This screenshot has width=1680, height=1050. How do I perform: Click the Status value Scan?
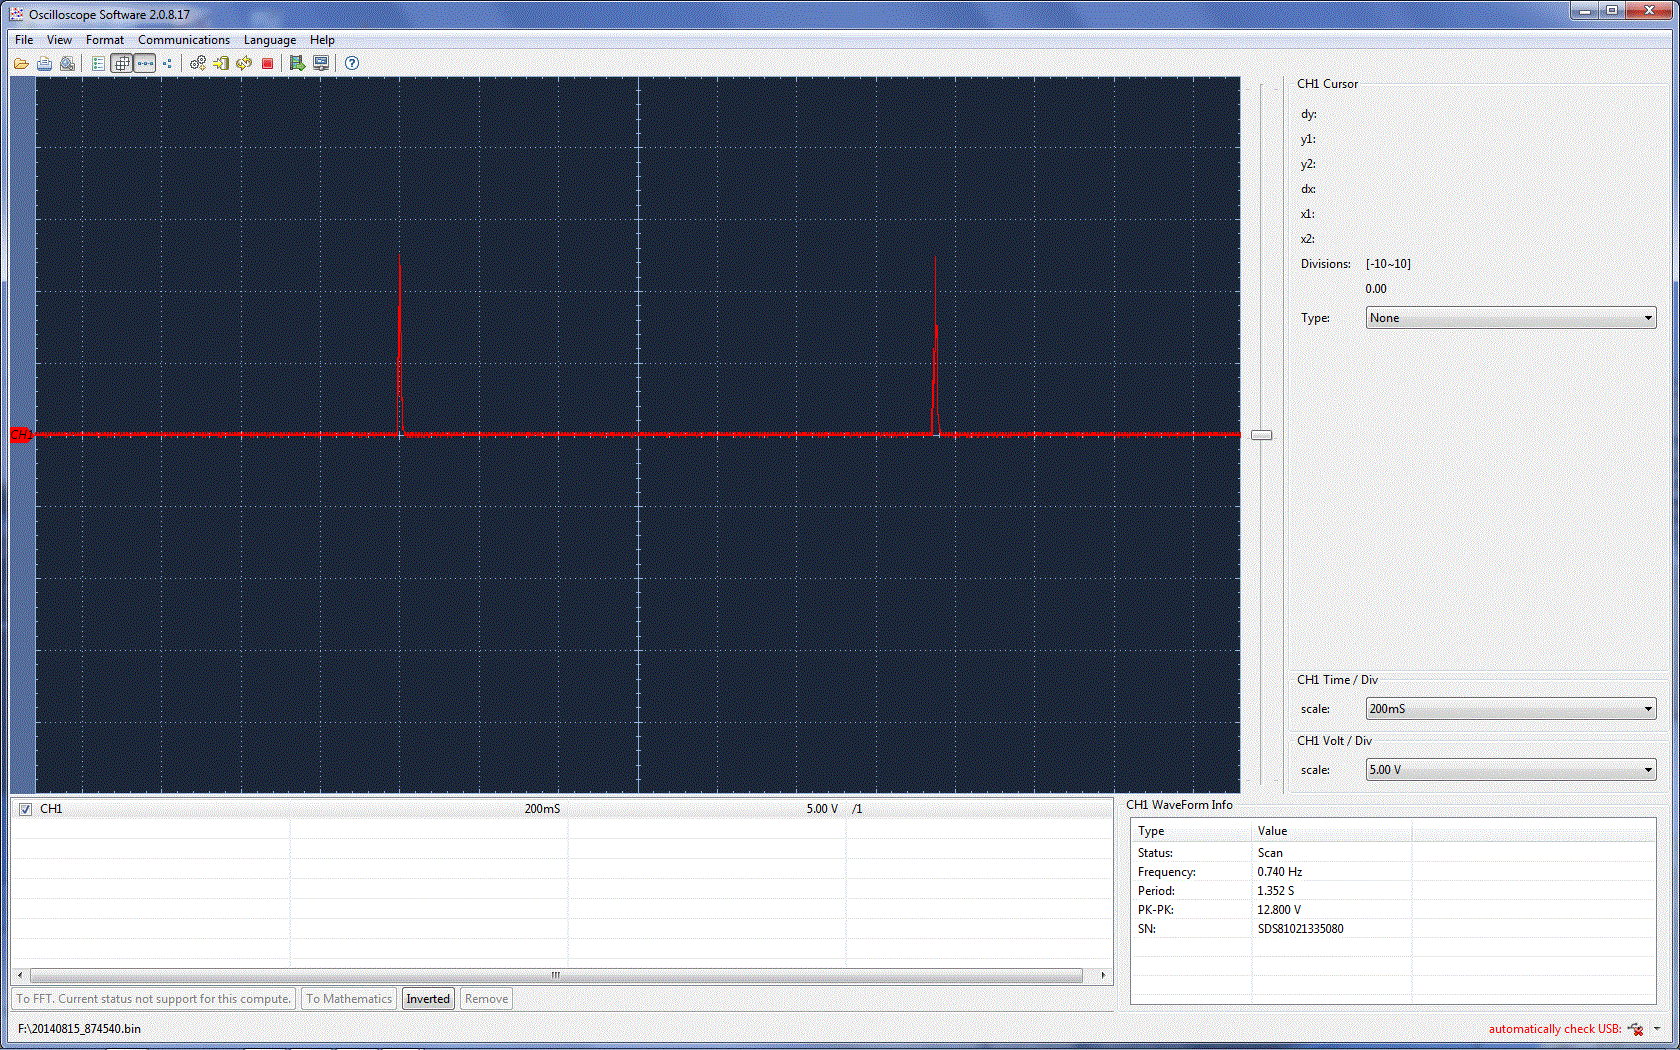[1270, 853]
